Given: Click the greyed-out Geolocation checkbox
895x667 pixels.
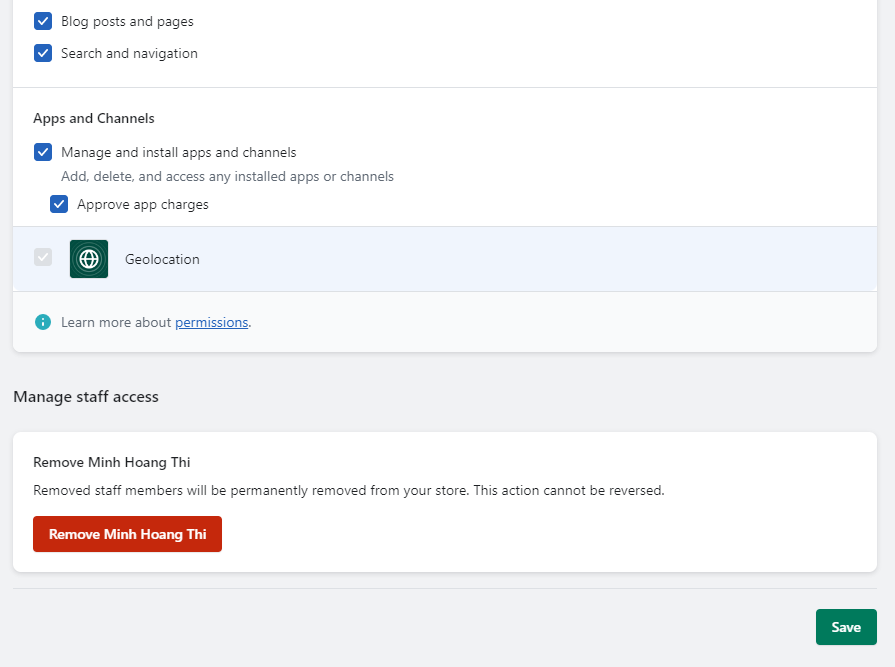Looking at the screenshot, I should click(43, 258).
